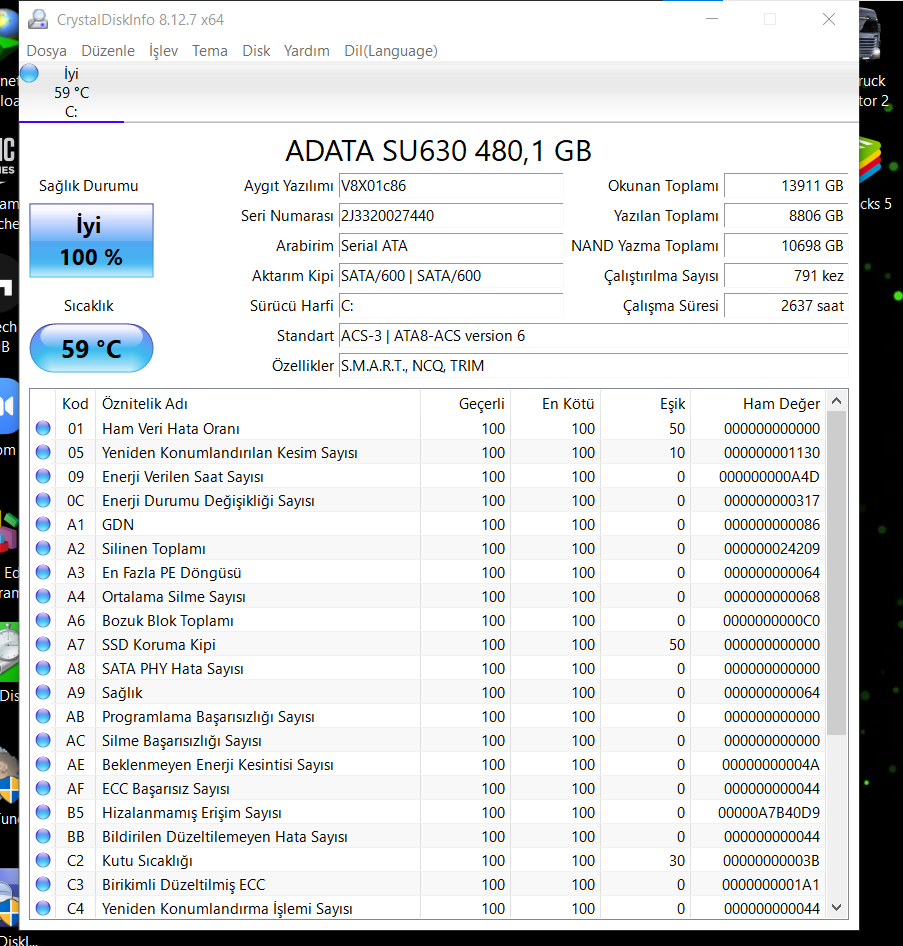This screenshot has height=946, width=903.
Task: Click the 59 °C temperature button
Action: coord(91,349)
